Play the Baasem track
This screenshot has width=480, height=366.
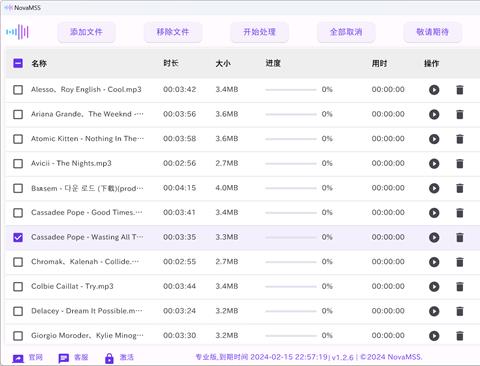click(434, 188)
